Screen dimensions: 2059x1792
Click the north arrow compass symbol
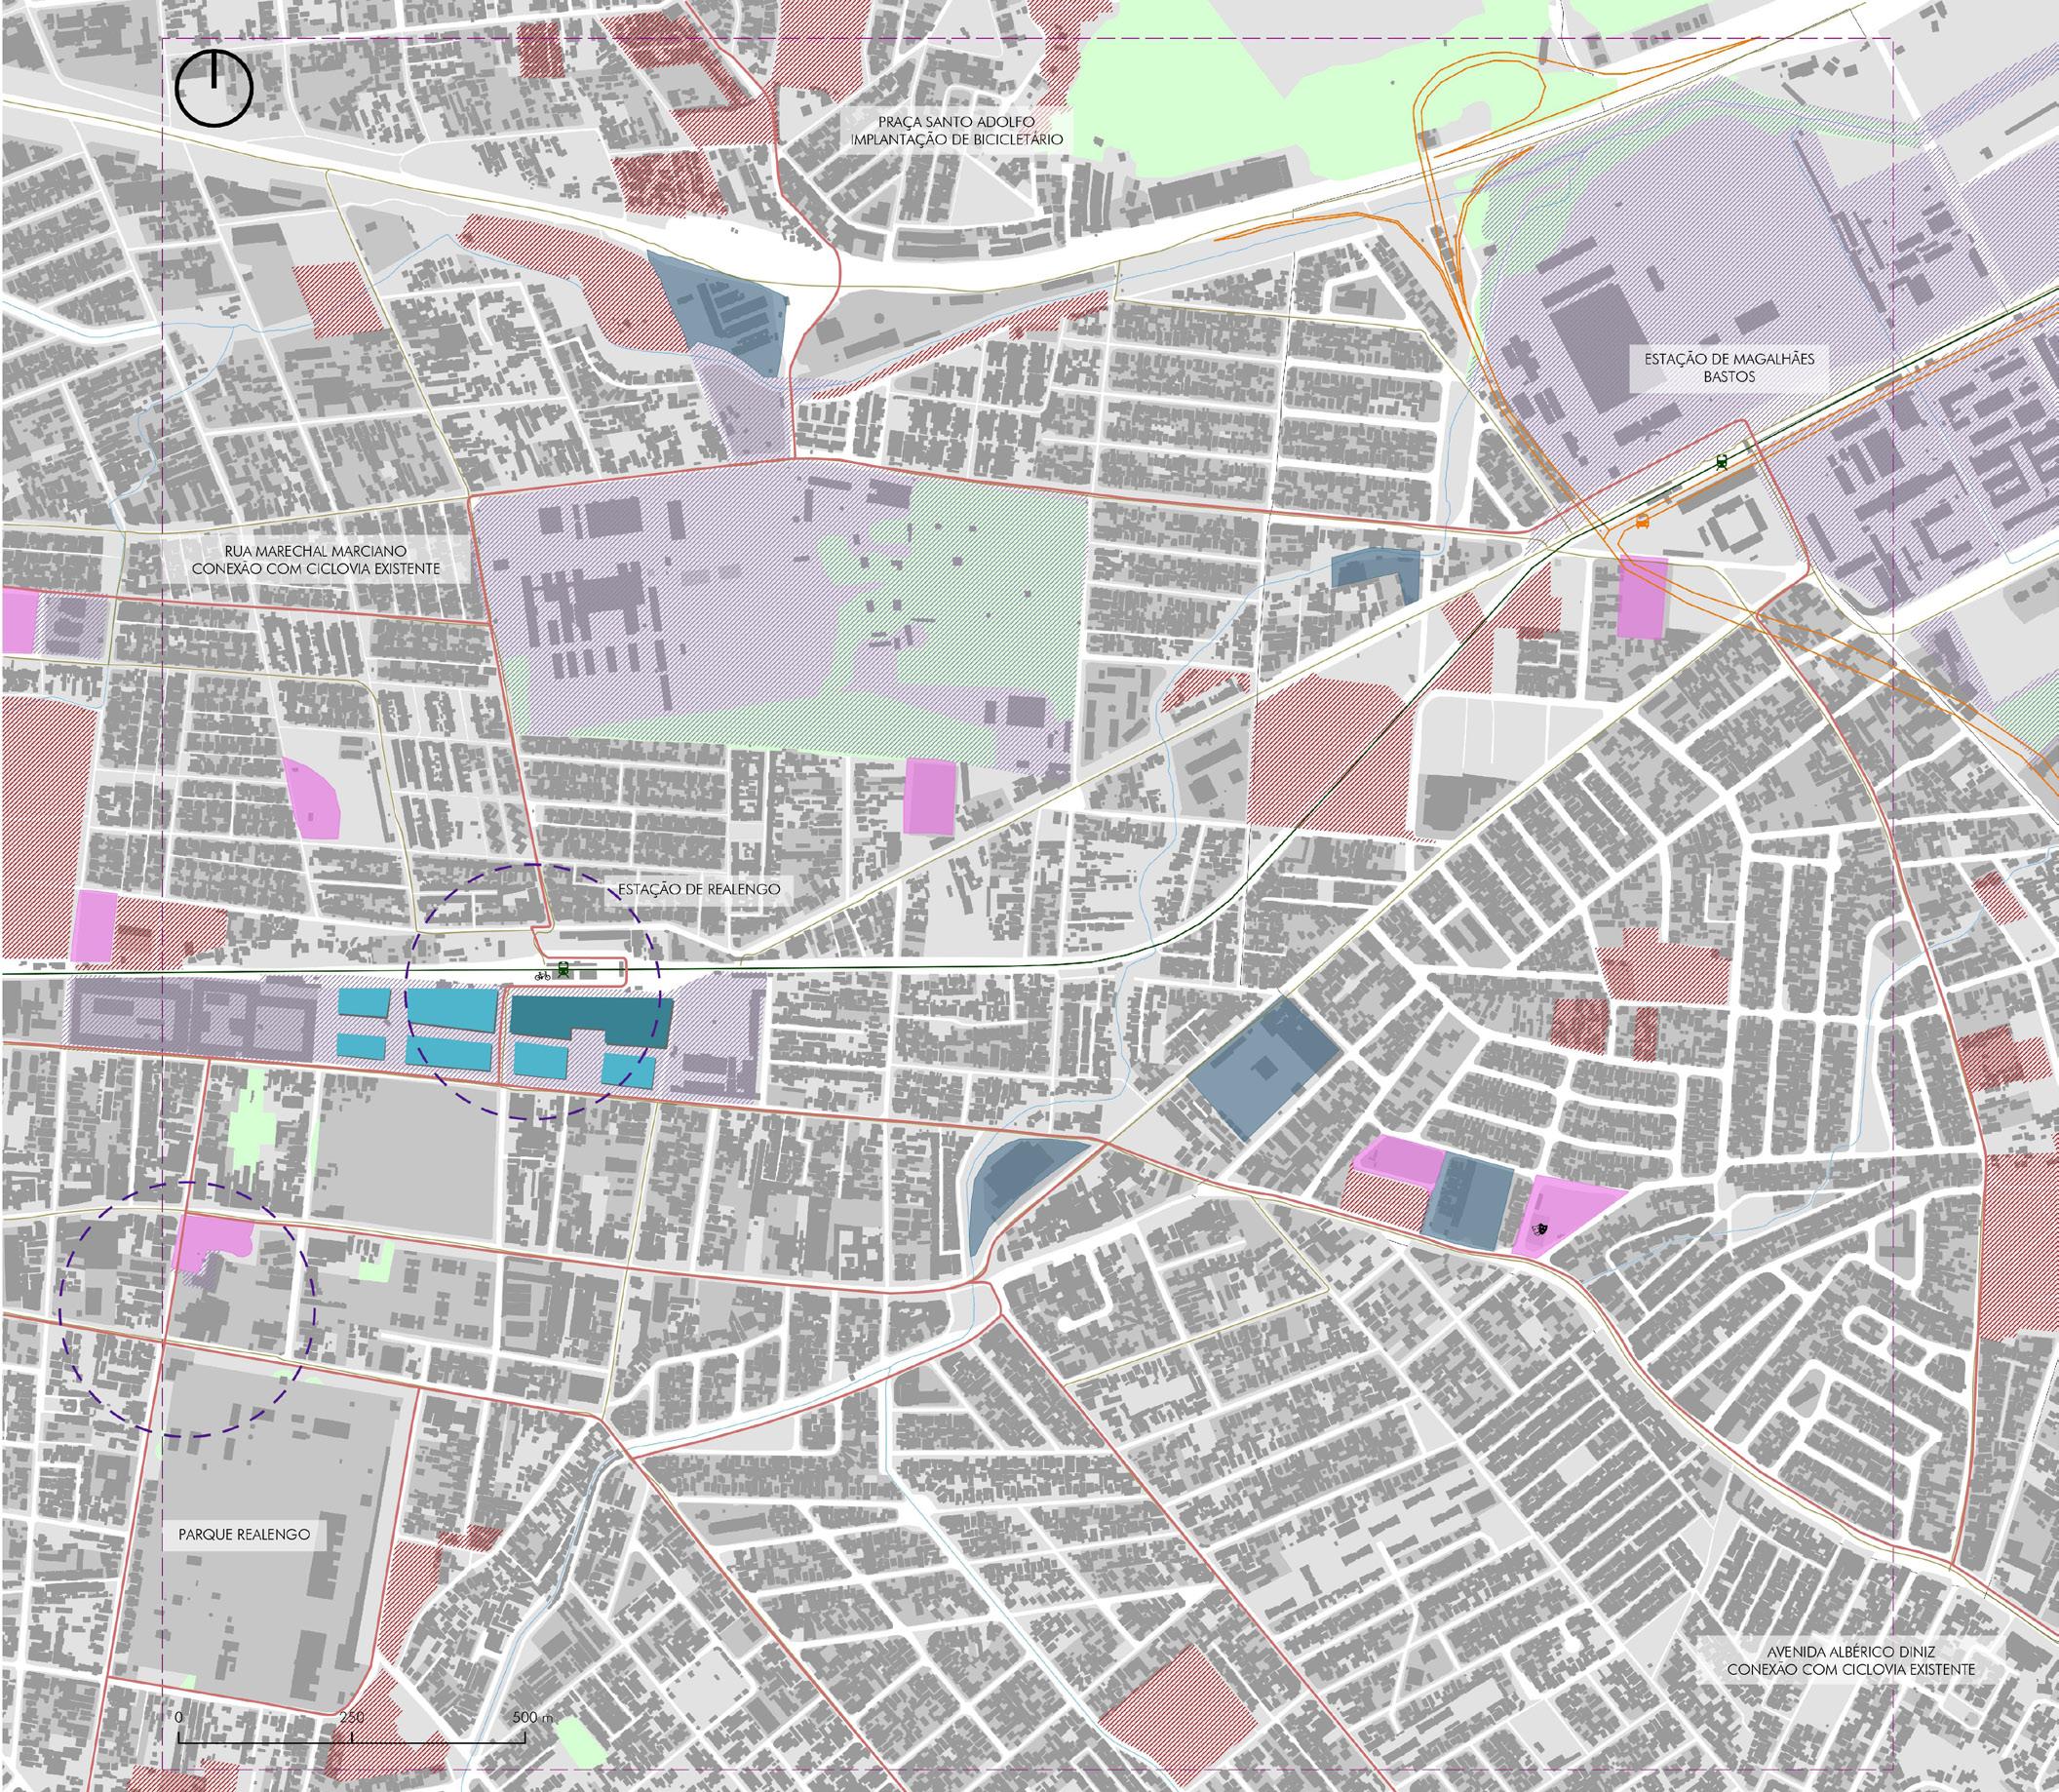pos(214,87)
